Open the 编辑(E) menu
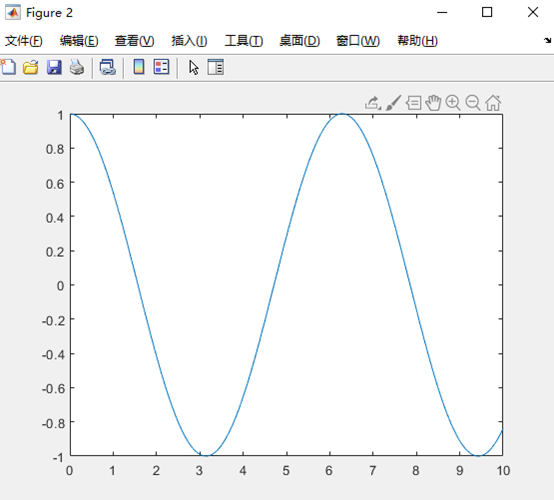The width and height of the screenshot is (554, 500). [79, 41]
